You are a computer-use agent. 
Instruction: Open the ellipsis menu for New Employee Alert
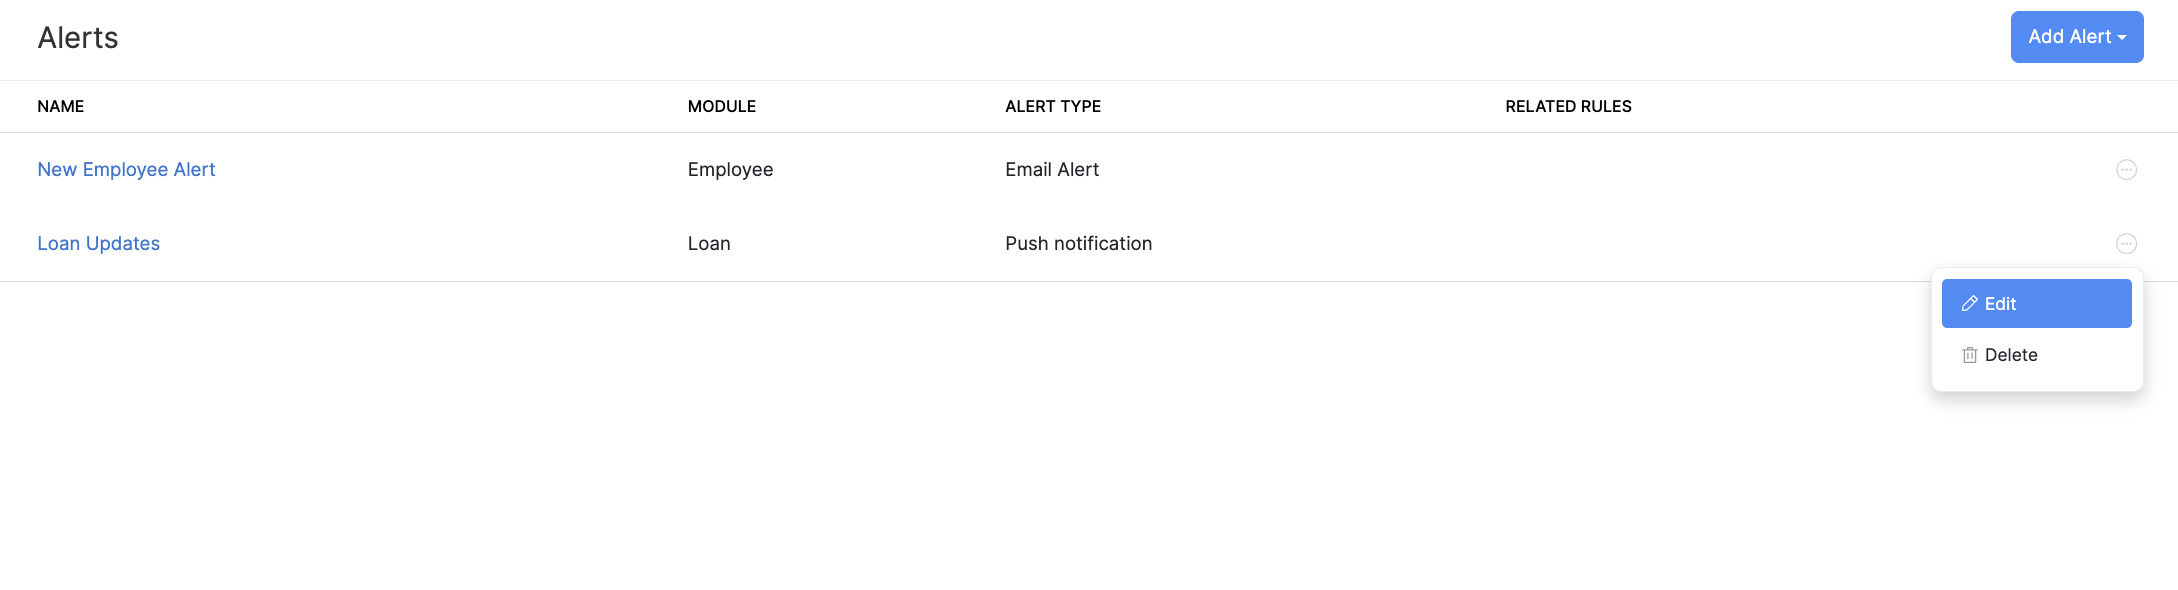[2127, 170]
